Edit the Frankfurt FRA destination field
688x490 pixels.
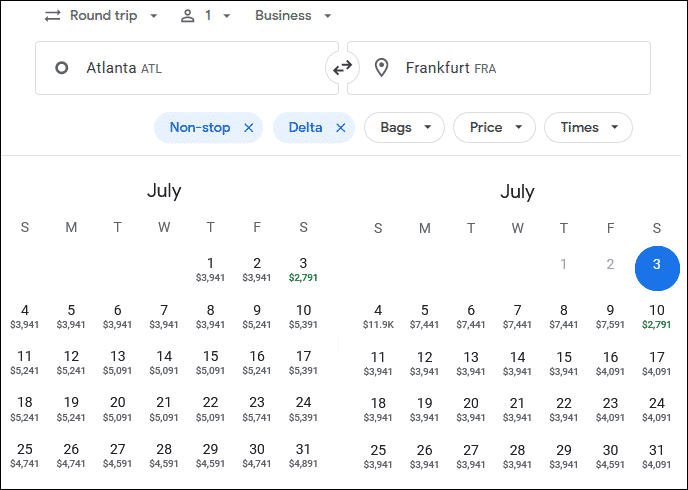(x=499, y=68)
